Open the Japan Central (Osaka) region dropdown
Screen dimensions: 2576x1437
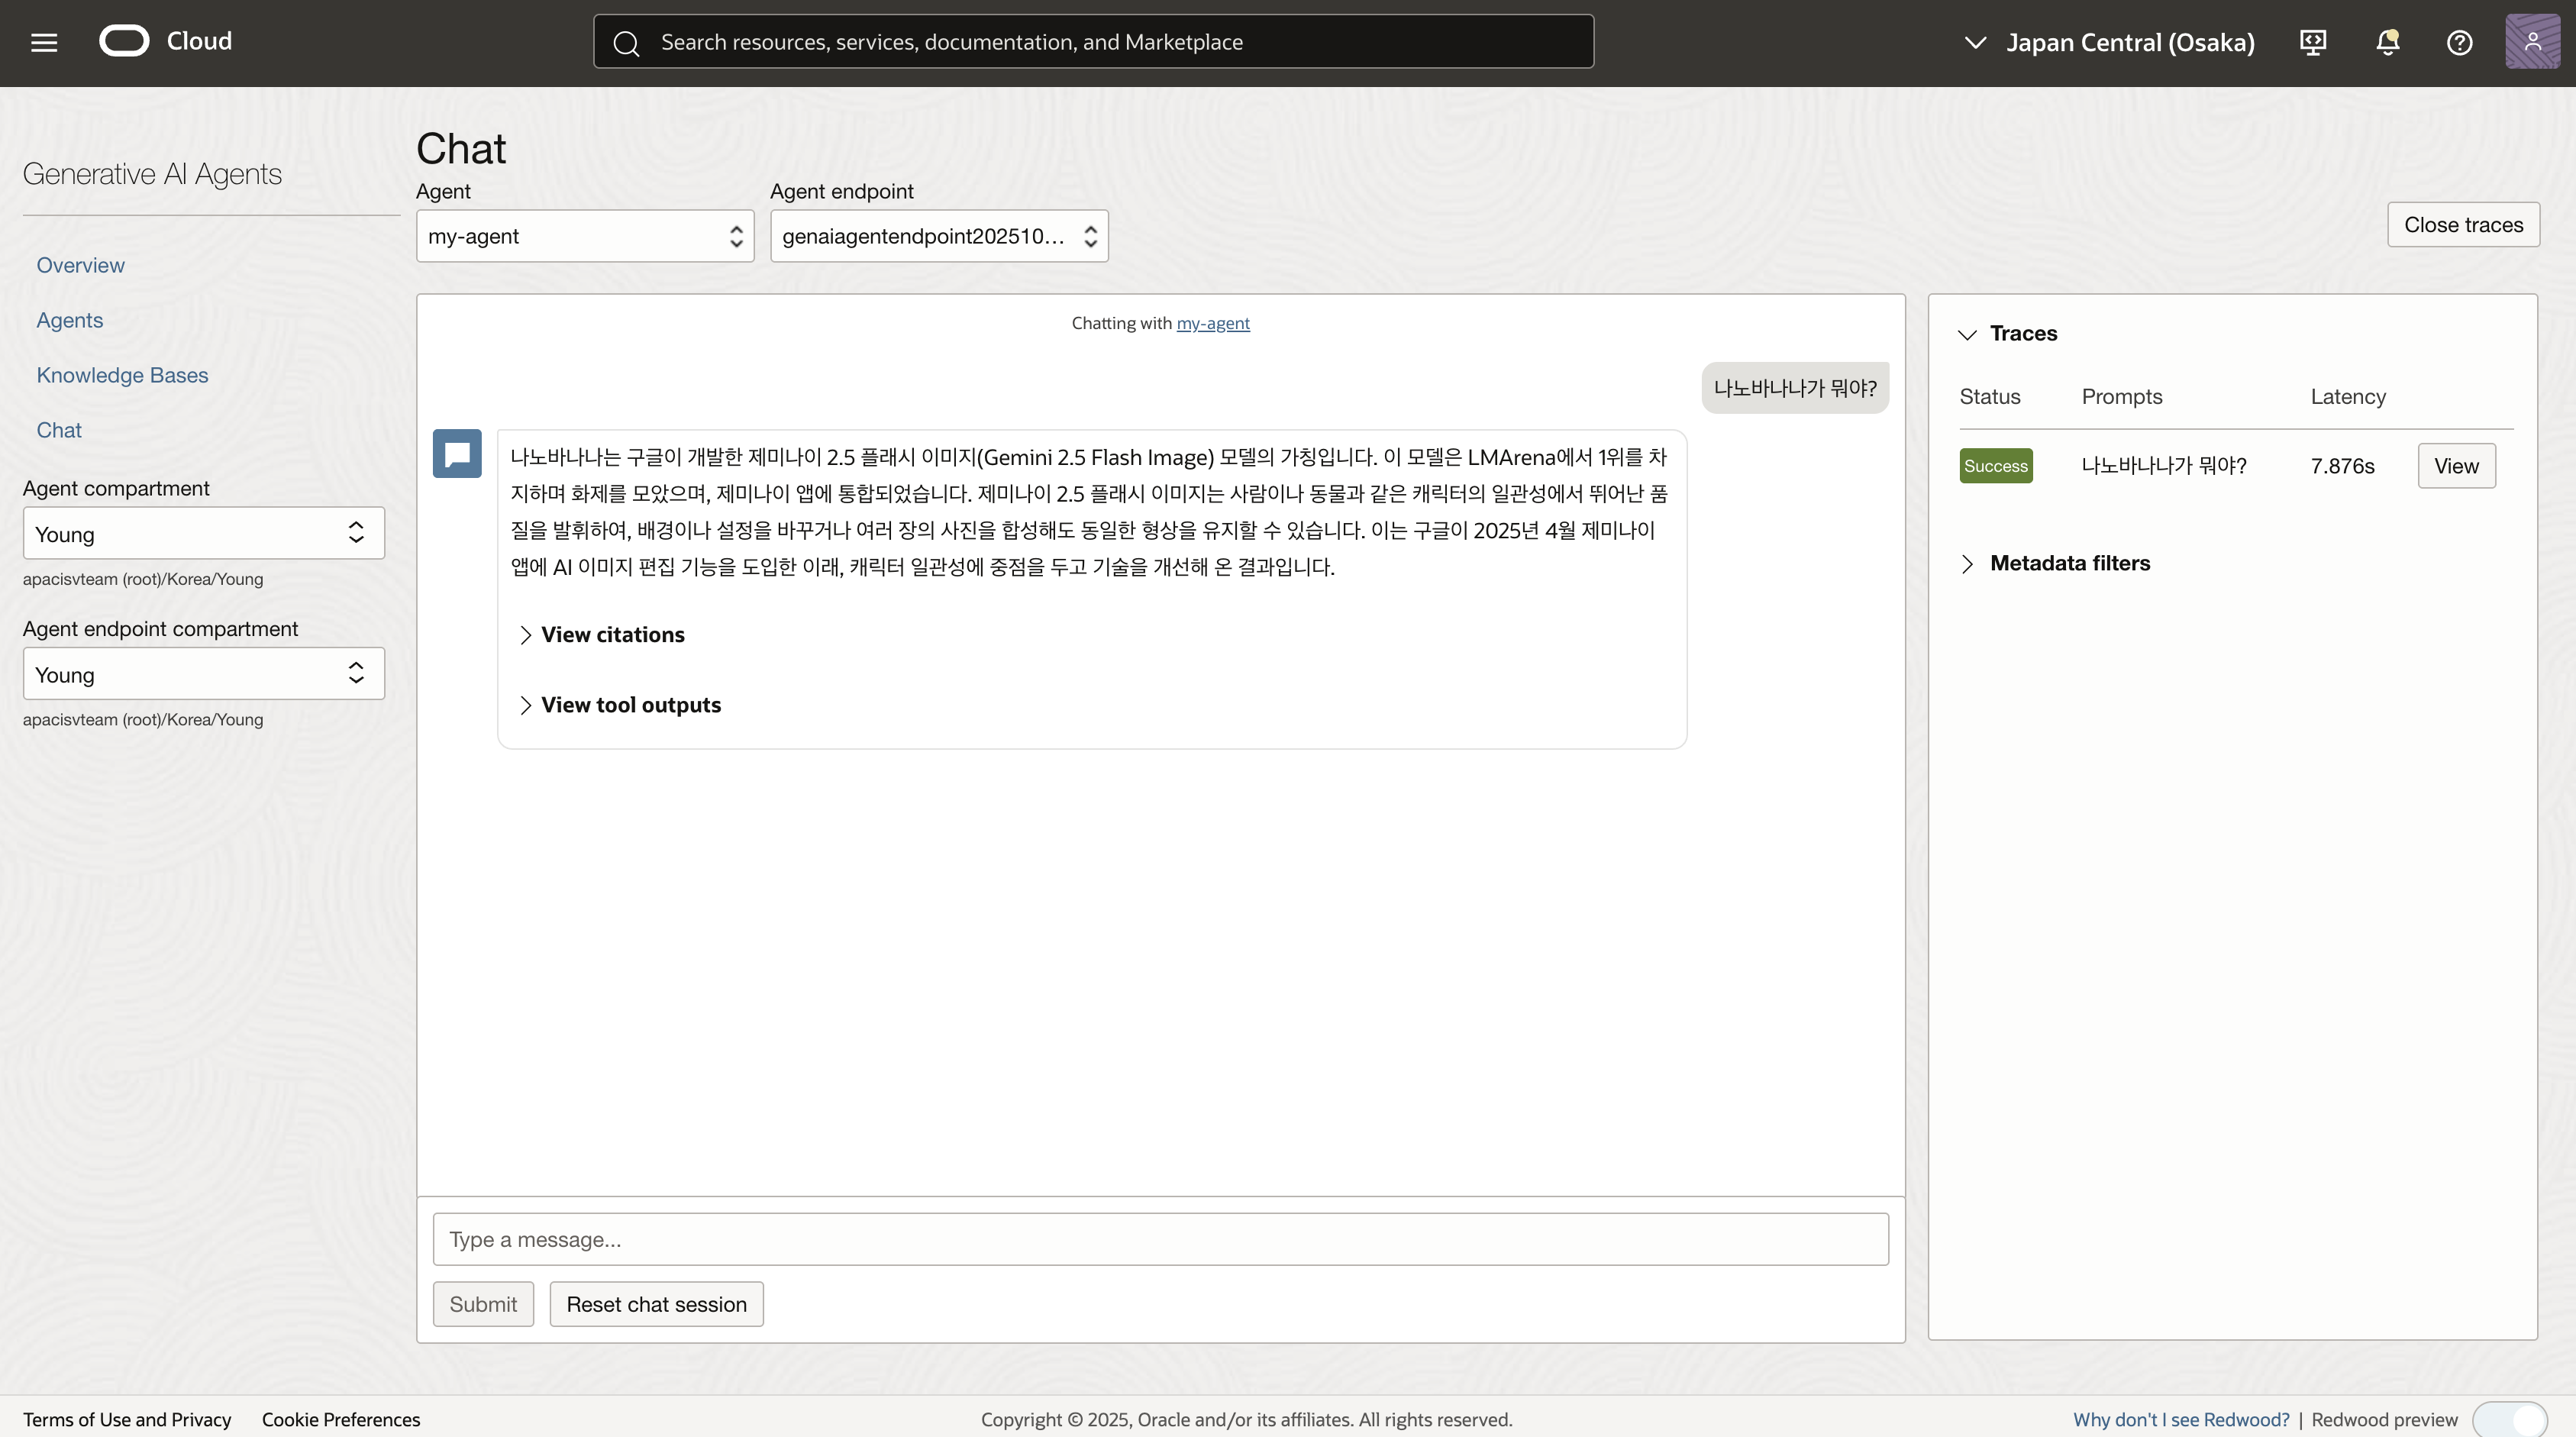pyautogui.click(x=2110, y=42)
